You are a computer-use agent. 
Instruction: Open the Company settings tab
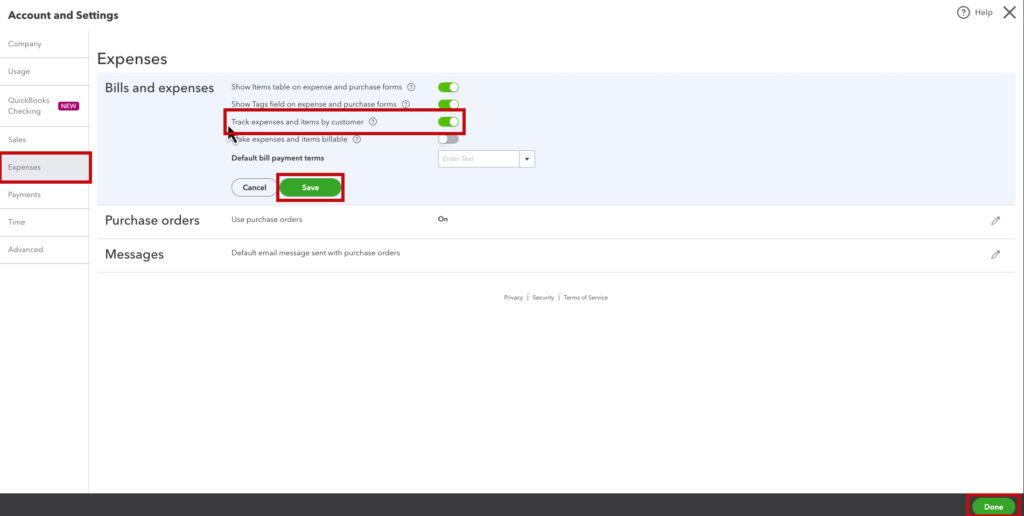point(25,44)
